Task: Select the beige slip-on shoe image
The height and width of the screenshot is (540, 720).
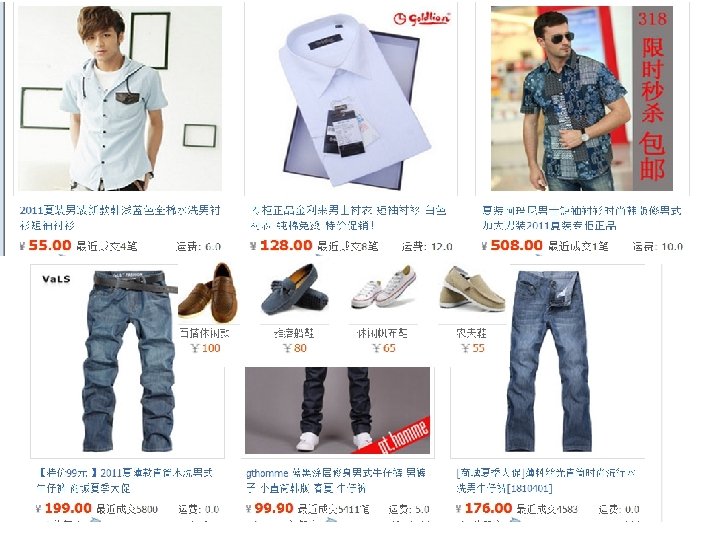Action: click(x=471, y=289)
